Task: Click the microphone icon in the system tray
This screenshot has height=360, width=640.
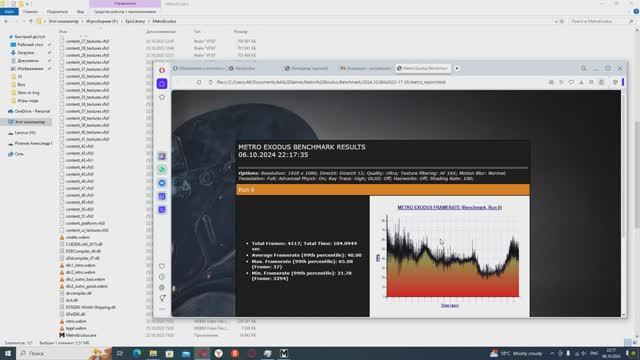Action: pos(568,353)
